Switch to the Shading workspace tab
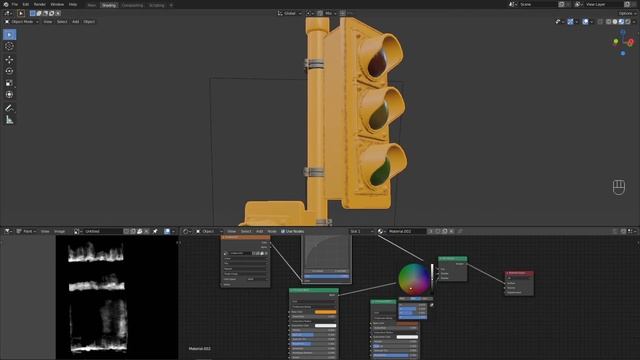 coord(109,5)
